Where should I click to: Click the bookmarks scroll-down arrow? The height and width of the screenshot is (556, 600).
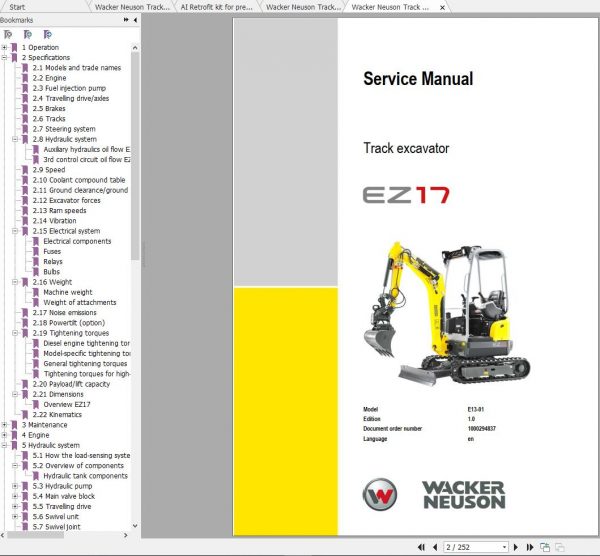coord(135,526)
